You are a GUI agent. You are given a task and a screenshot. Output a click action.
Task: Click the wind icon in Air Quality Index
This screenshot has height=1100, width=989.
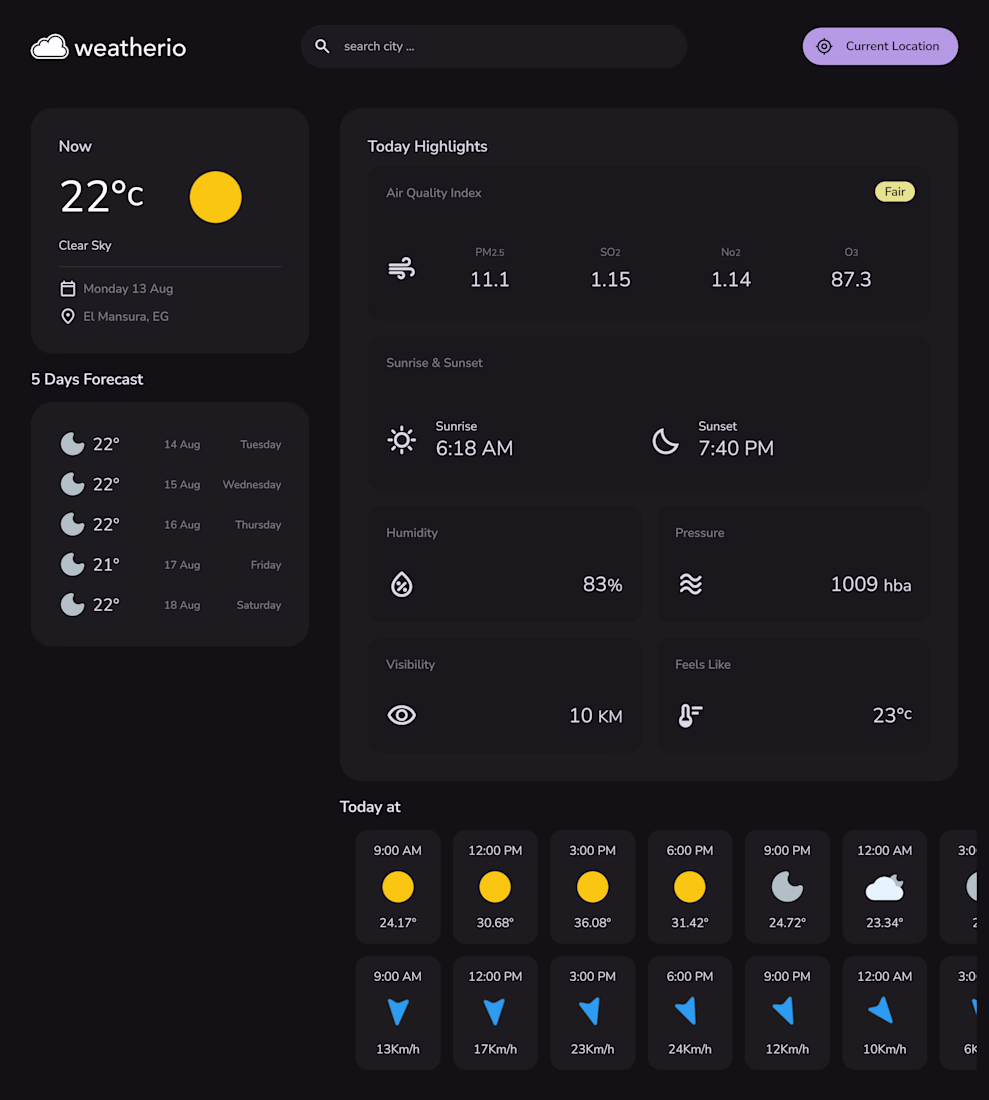pyautogui.click(x=402, y=269)
